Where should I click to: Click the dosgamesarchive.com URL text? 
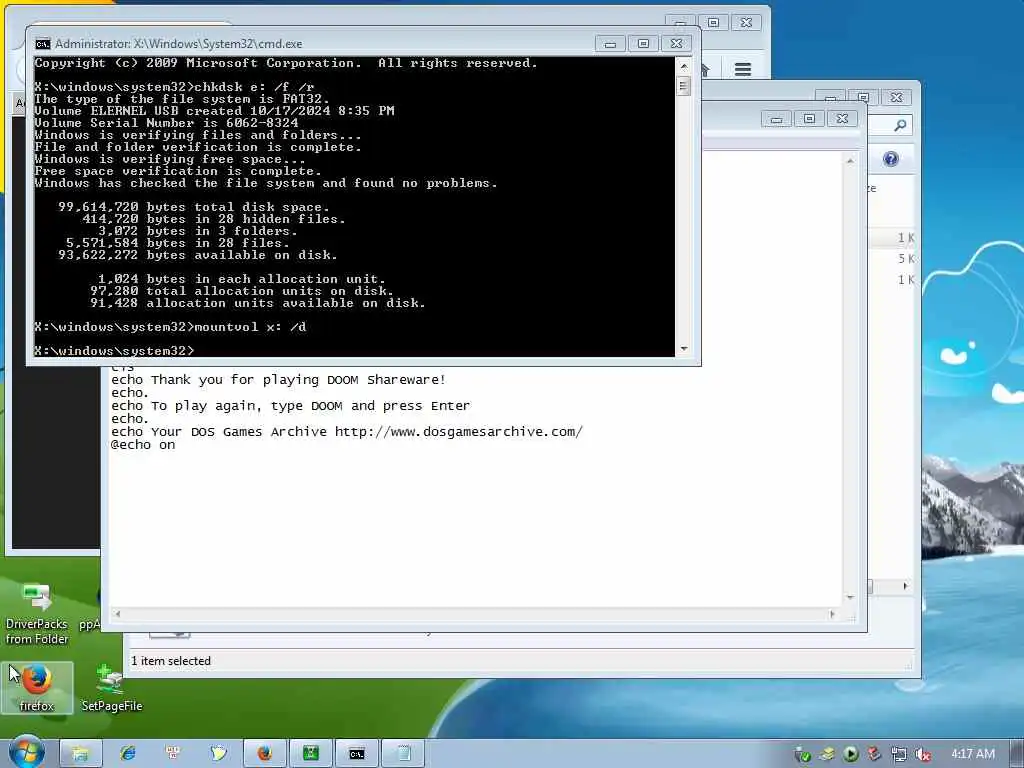pyautogui.click(x=458, y=432)
